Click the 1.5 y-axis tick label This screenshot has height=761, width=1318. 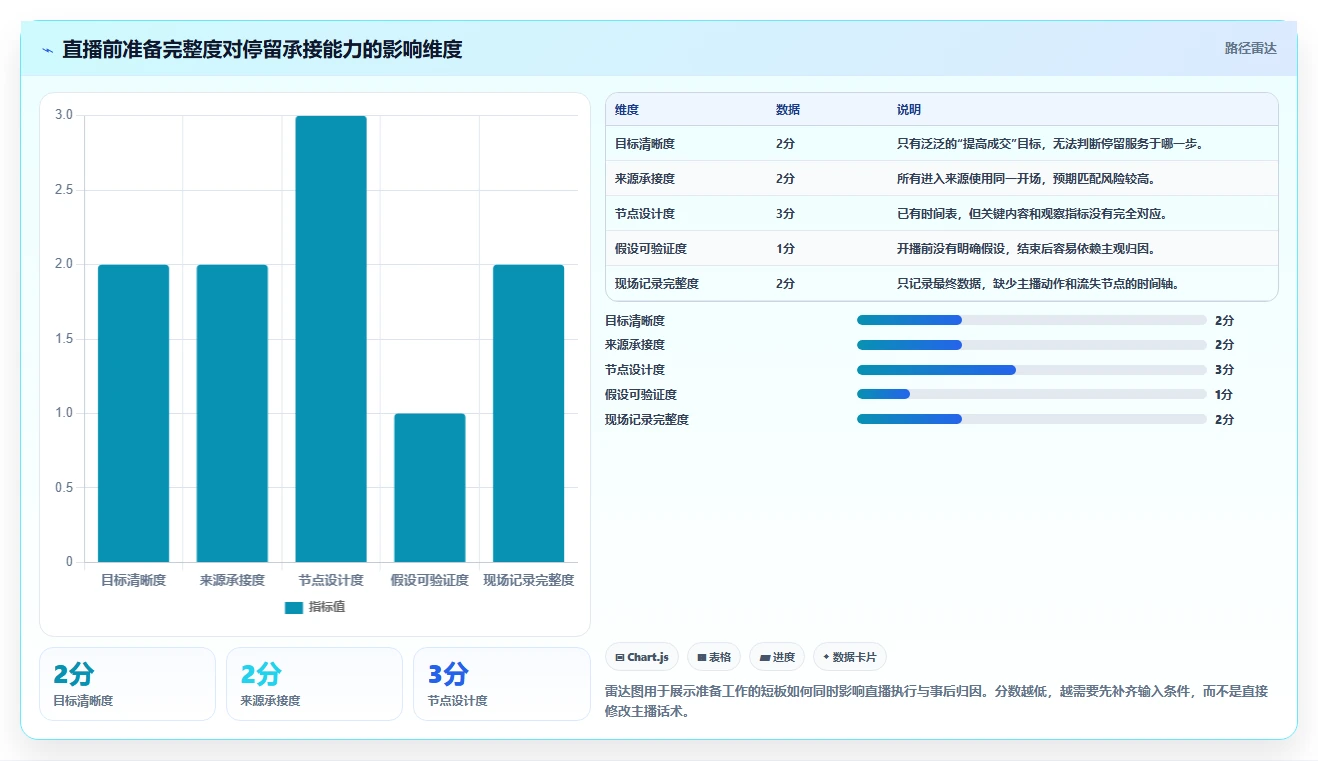[x=64, y=339]
